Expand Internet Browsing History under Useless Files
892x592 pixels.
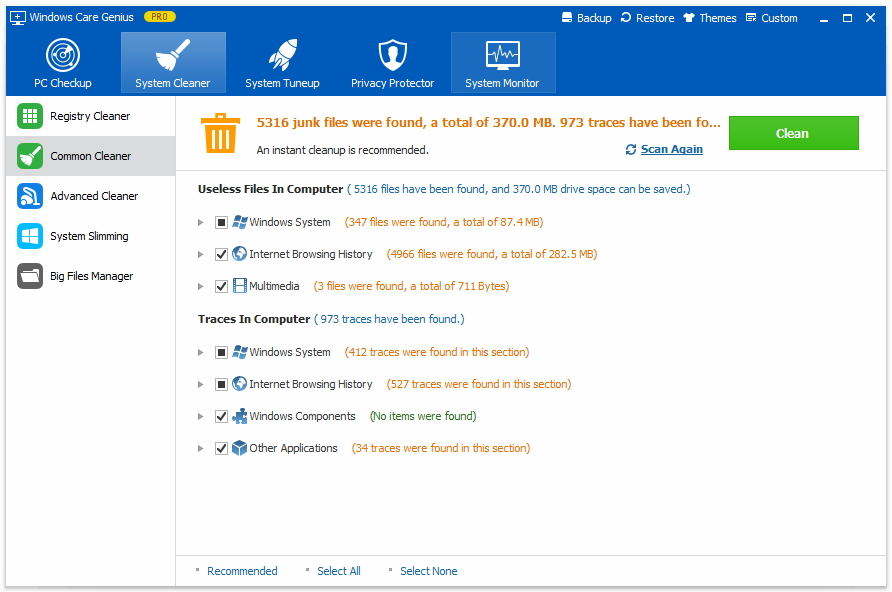click(x=200, y=254)
